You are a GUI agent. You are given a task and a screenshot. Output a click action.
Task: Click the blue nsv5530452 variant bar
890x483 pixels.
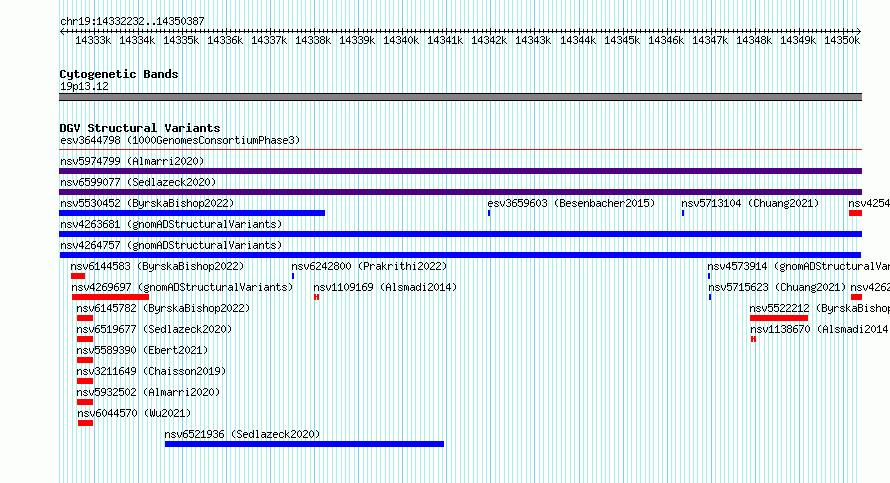click(x=192, y=213)
